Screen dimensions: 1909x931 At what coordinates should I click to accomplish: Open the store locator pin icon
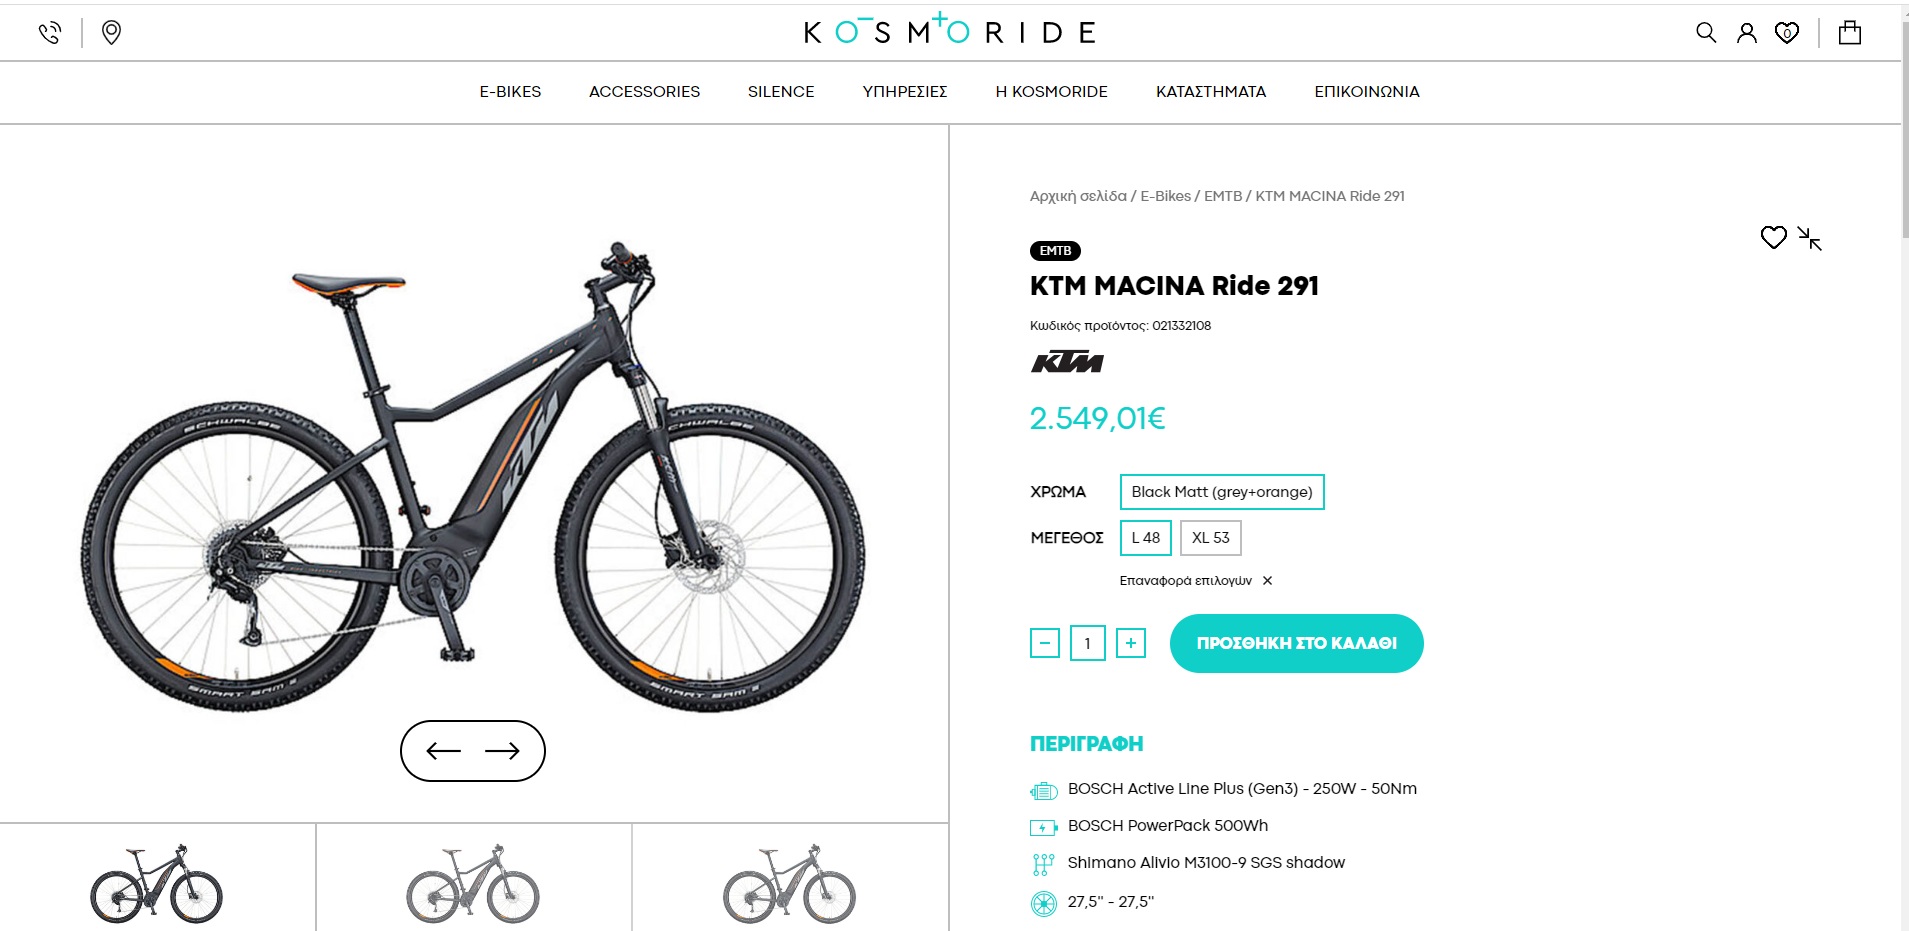(112, 33)
